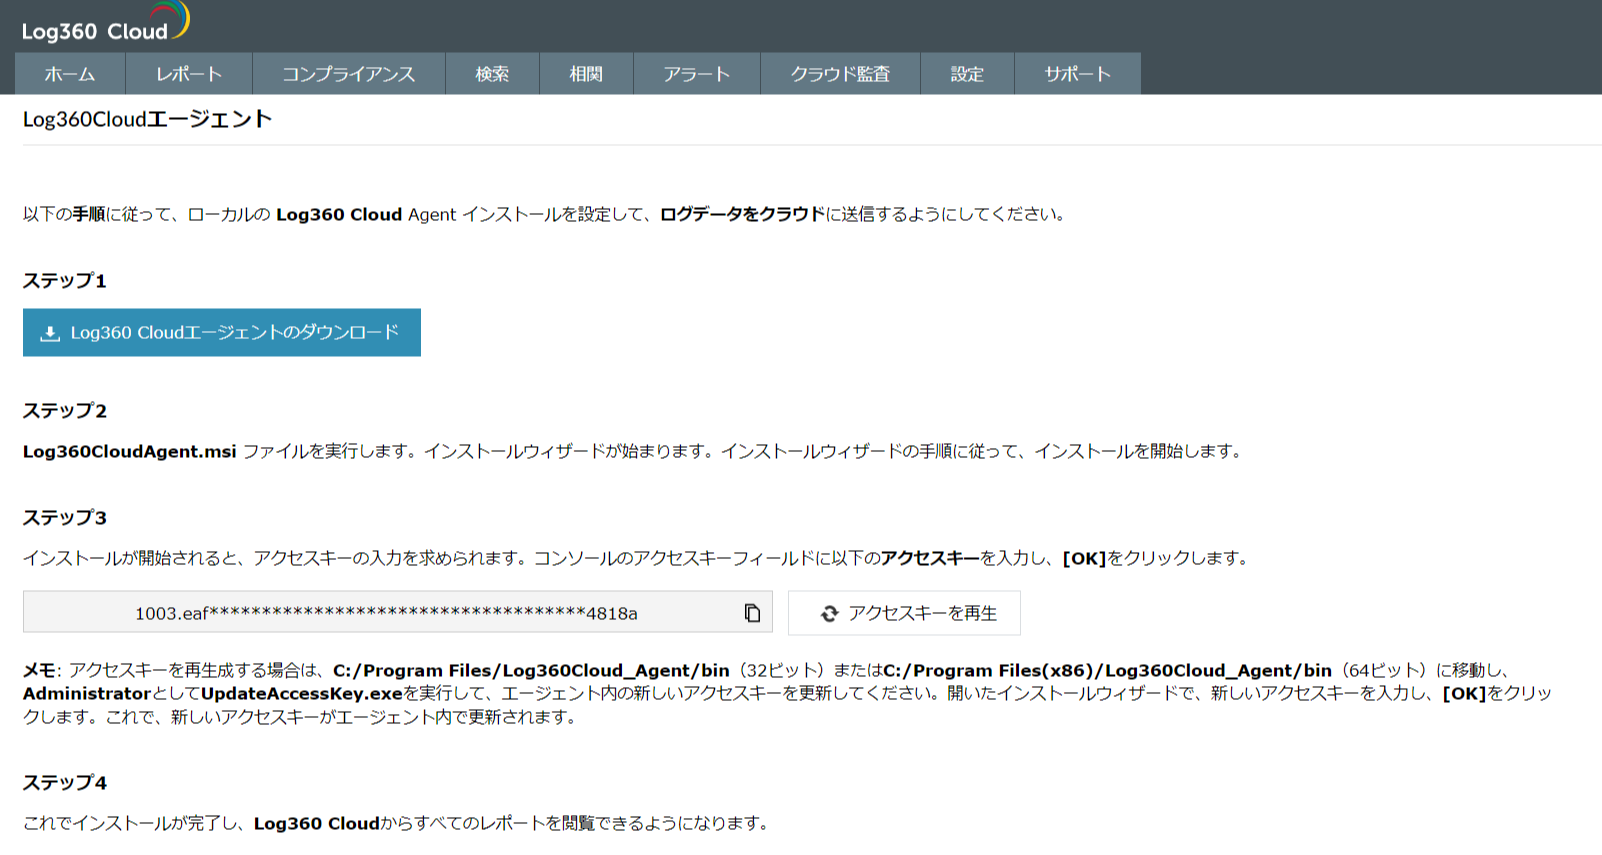Open the ホーム tab
This screenshot has height=855, width=1602.
tap(70, 74)
